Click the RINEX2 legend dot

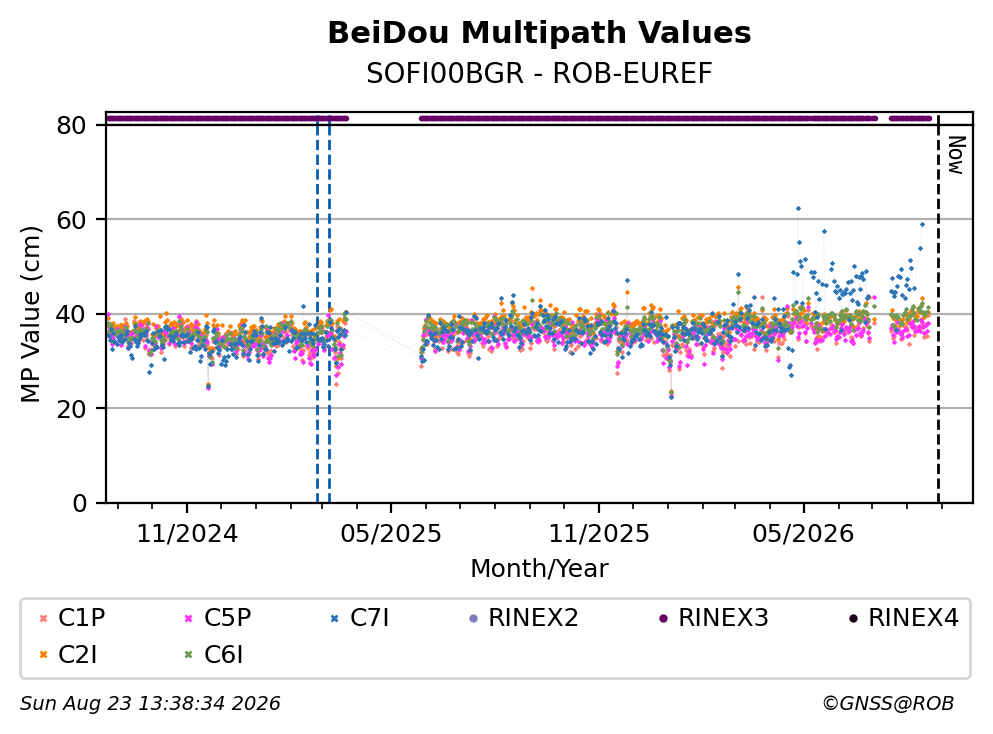click(x=473, y=618)
